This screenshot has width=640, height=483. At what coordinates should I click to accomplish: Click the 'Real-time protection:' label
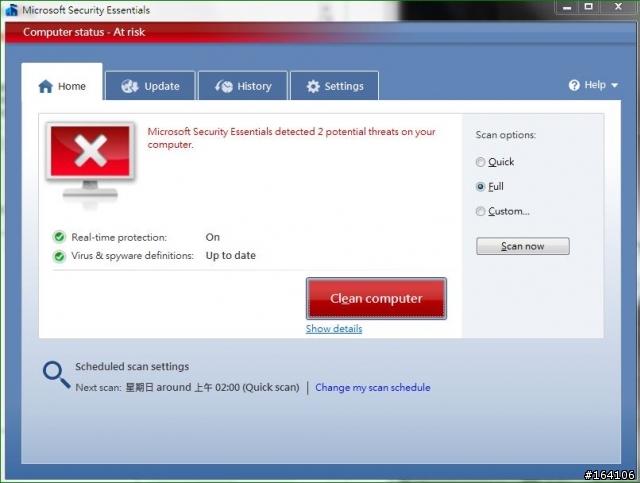click(119, 237)
